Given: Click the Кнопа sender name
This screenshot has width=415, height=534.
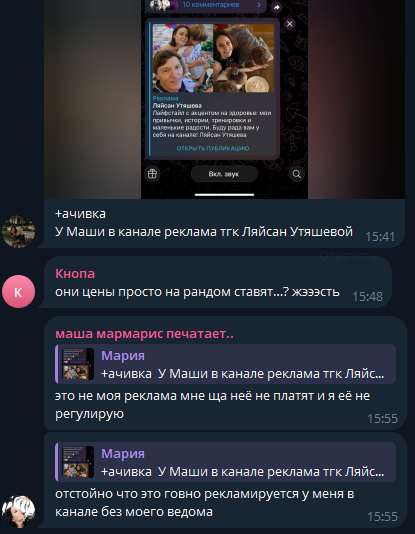Looking at the screenshot, I should click(75, 274).
